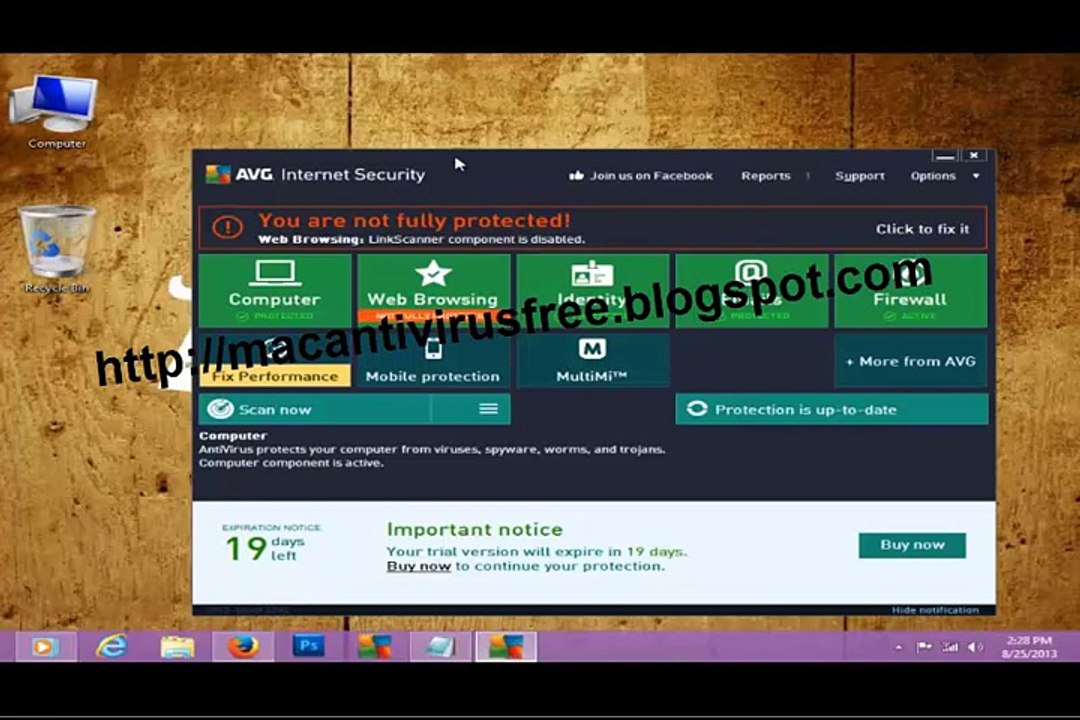Open File Explorer from the taskbar
The image size is (1080, 720).
click(177, 647)
